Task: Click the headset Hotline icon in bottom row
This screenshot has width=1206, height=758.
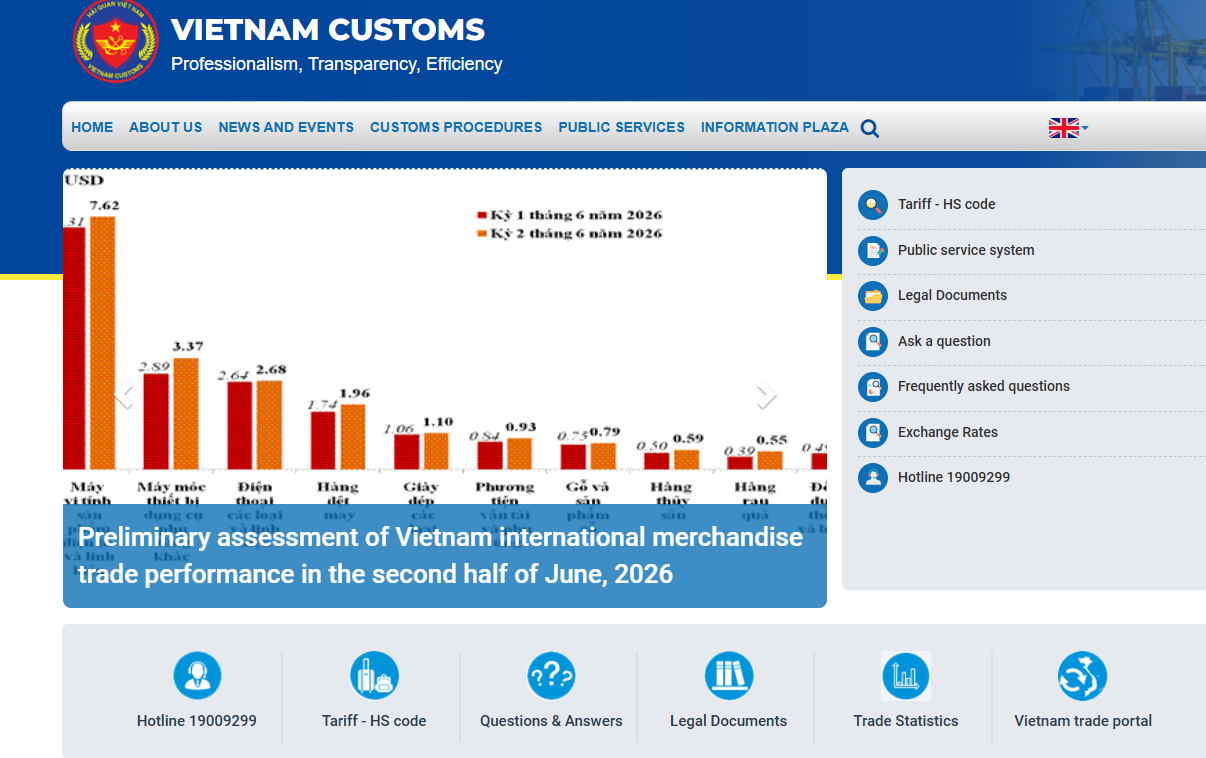Action: (x=197, y=675)
